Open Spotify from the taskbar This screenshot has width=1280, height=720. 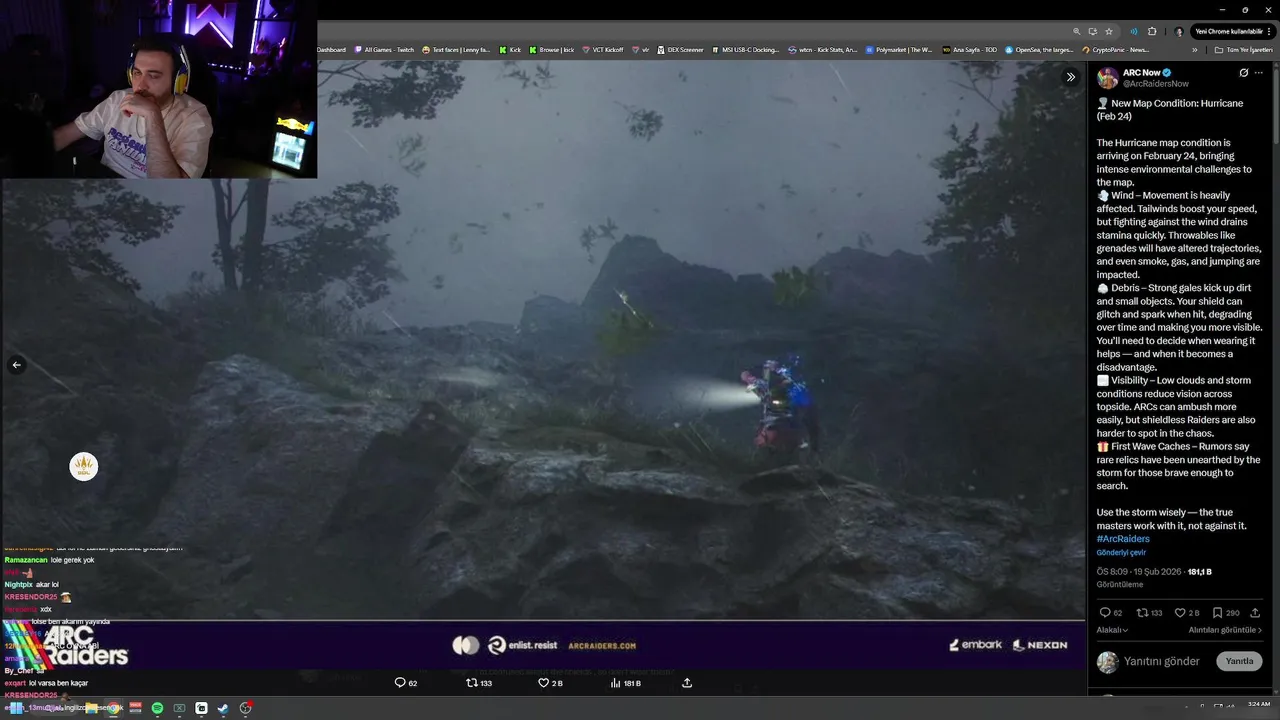(157, 708)
